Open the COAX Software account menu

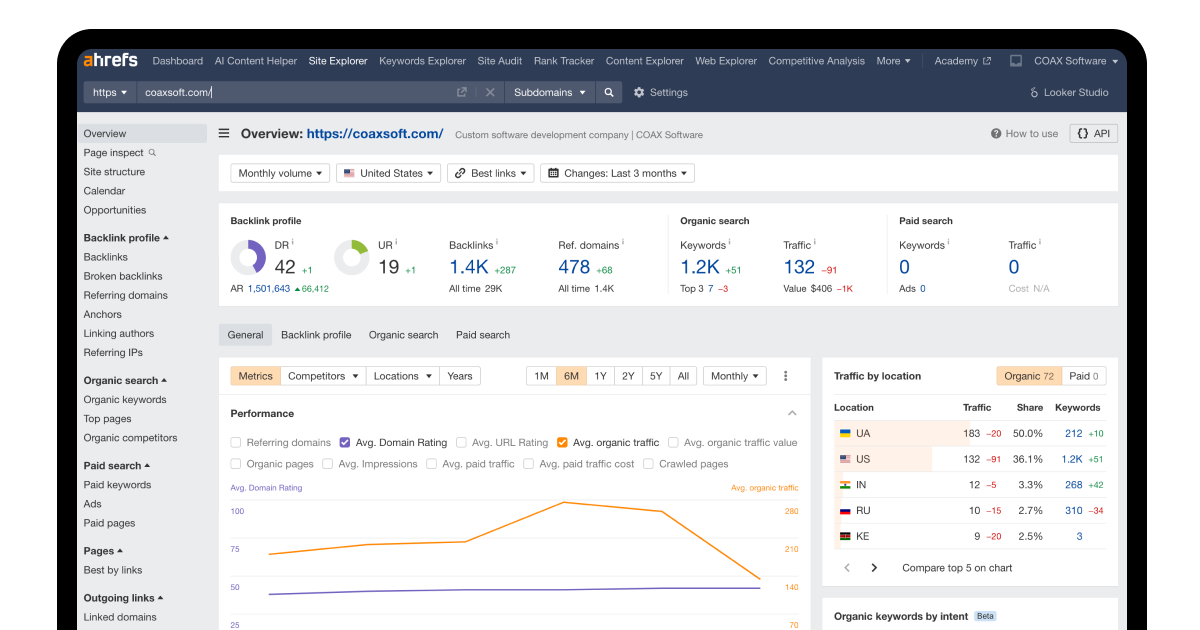1074,61
